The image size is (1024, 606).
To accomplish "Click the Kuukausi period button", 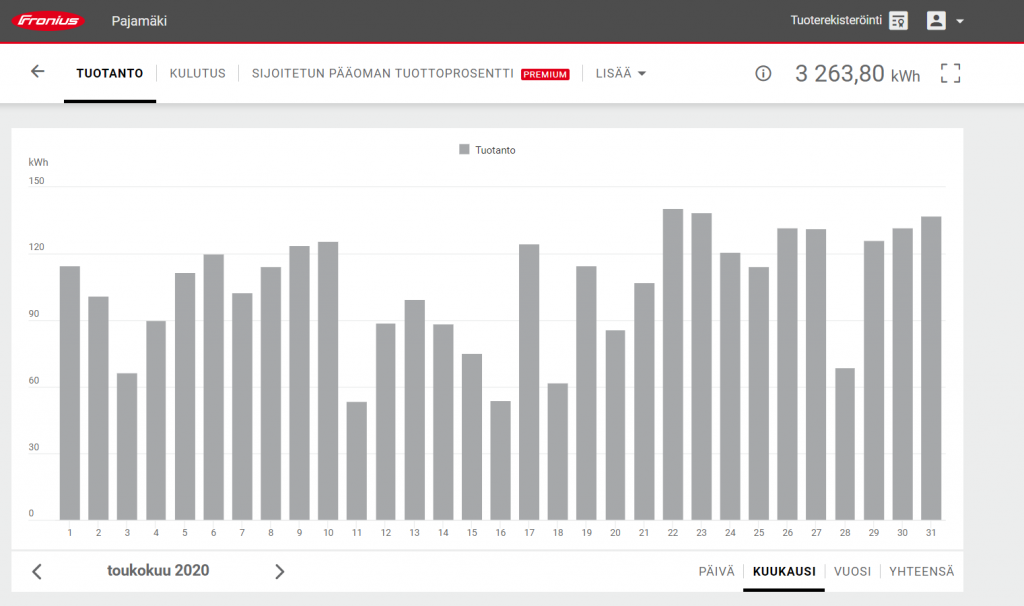I will pyautogui.click(x=783, y=572).
